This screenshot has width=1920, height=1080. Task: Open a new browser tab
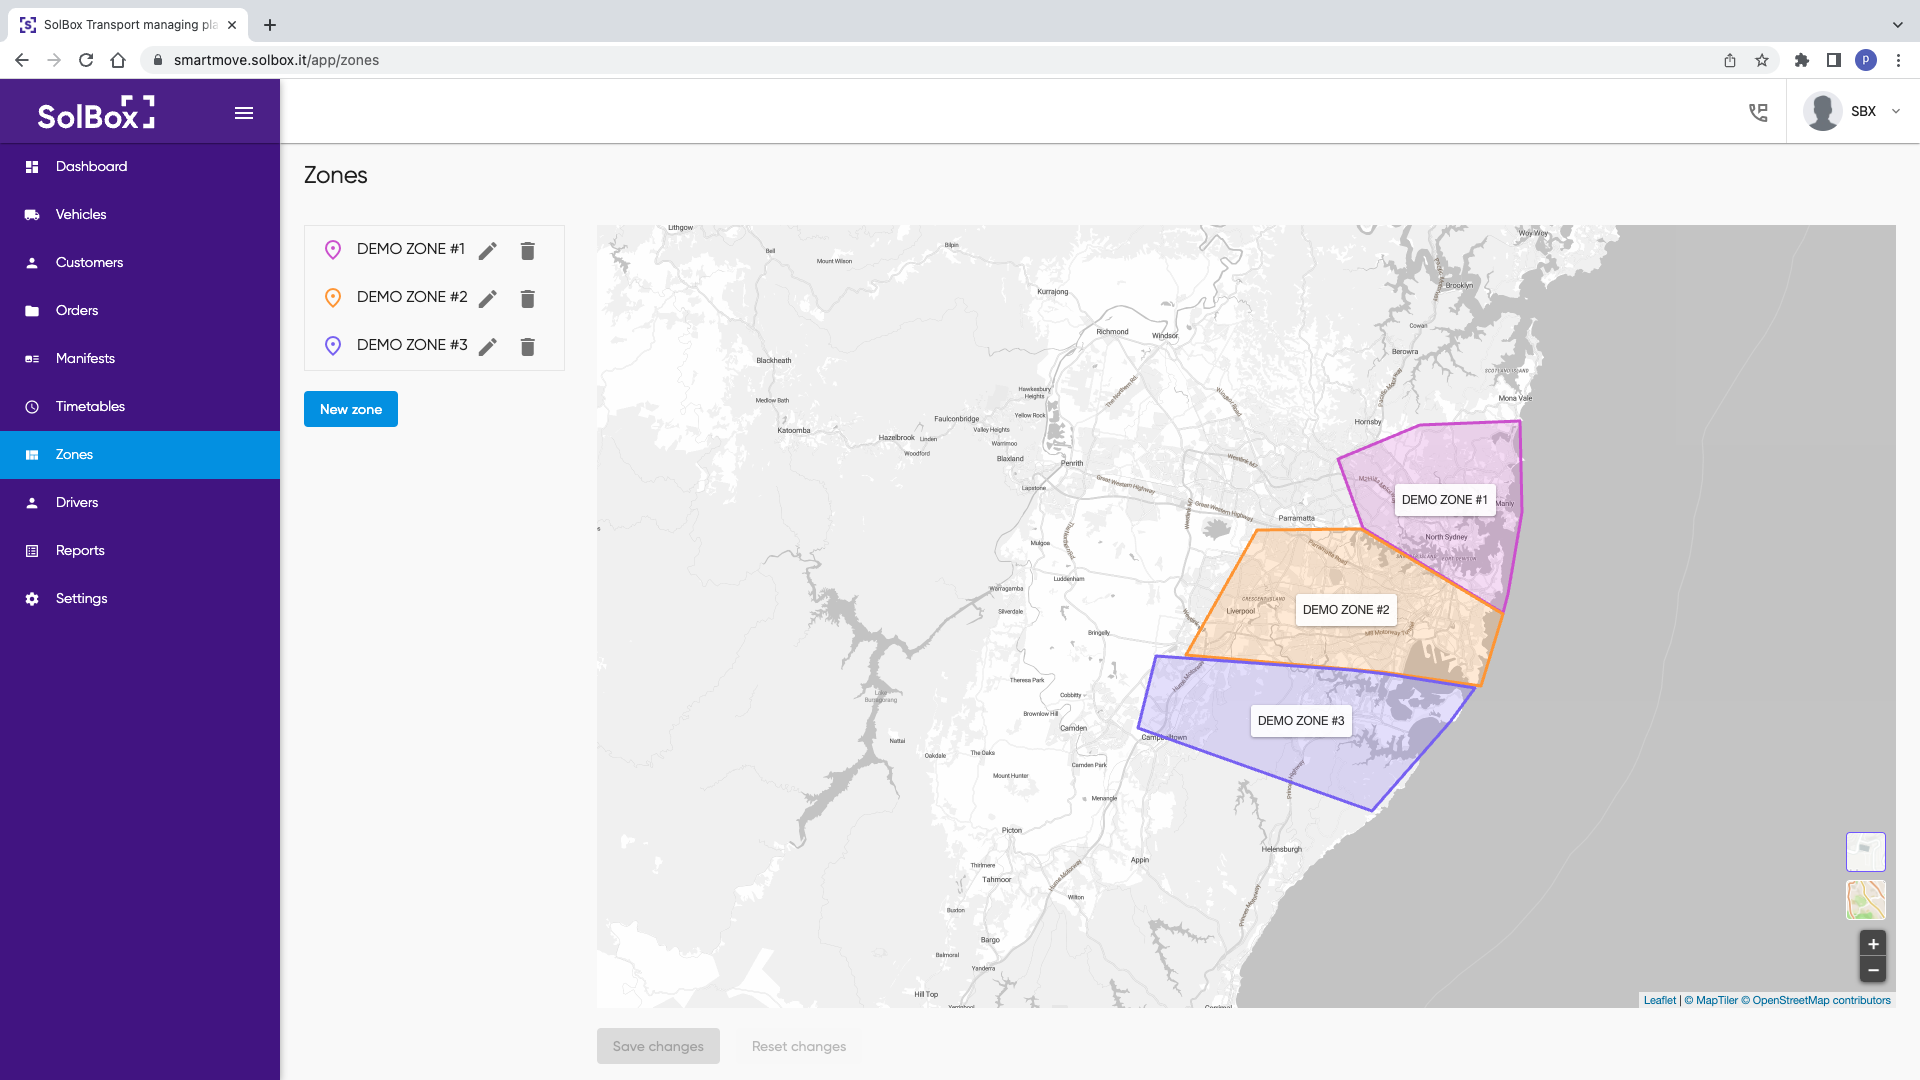(270, 25)
